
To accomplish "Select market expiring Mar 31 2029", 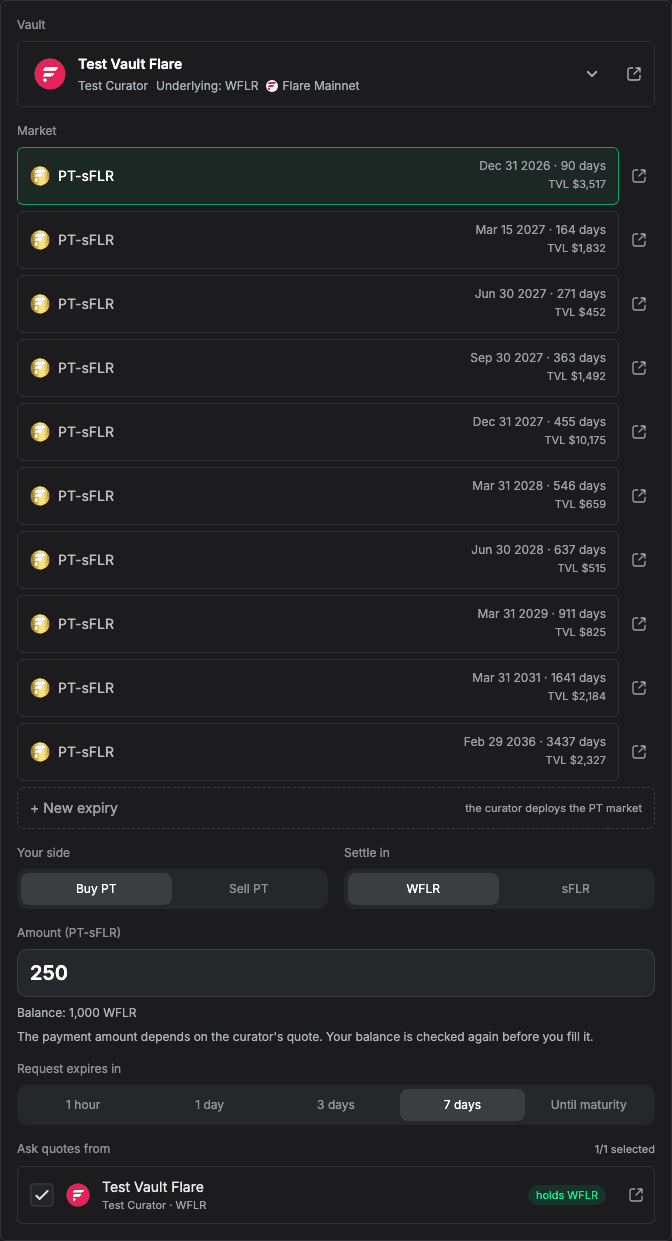I will 318,624.
